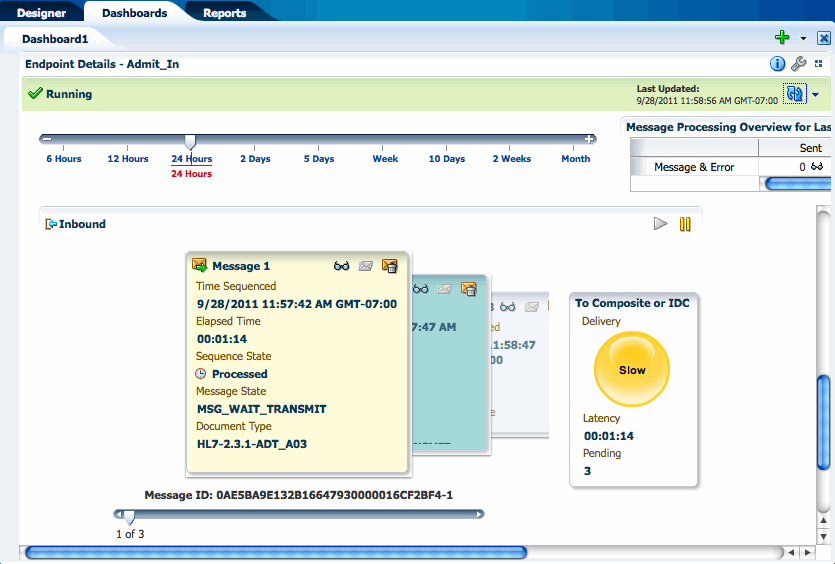Click Message 1 envelope with trash icon
Screen dimensions: 835x564
click(x=390, y=266)
